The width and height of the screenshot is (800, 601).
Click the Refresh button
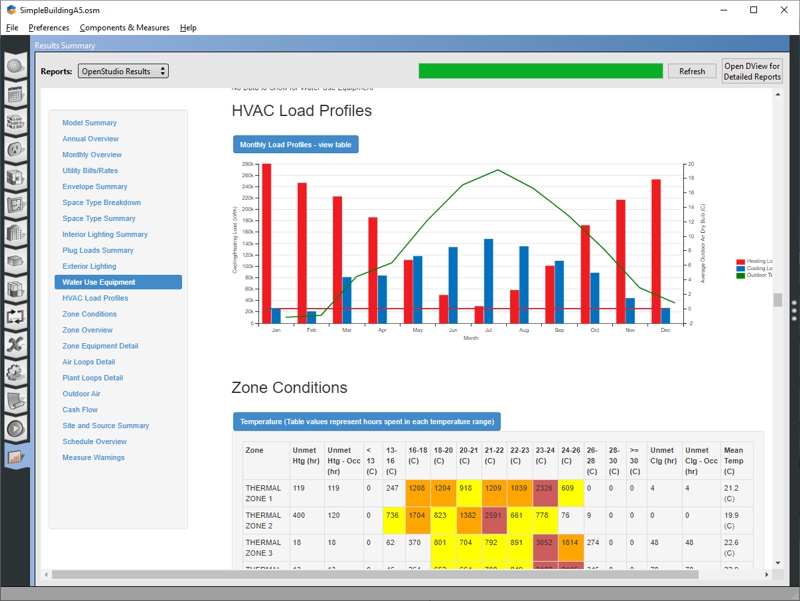pyautogui.click(x=692, y=71)
